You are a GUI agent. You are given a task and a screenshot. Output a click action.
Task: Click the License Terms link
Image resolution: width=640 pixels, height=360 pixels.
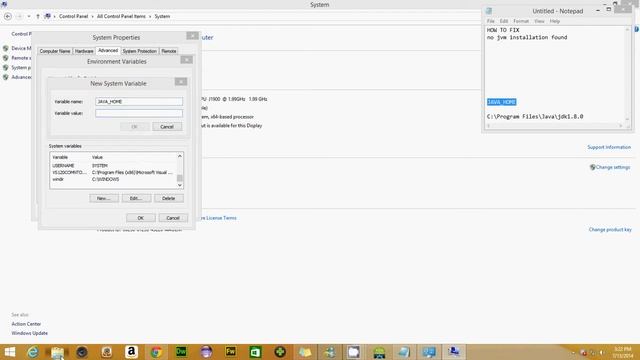(221, 218)
